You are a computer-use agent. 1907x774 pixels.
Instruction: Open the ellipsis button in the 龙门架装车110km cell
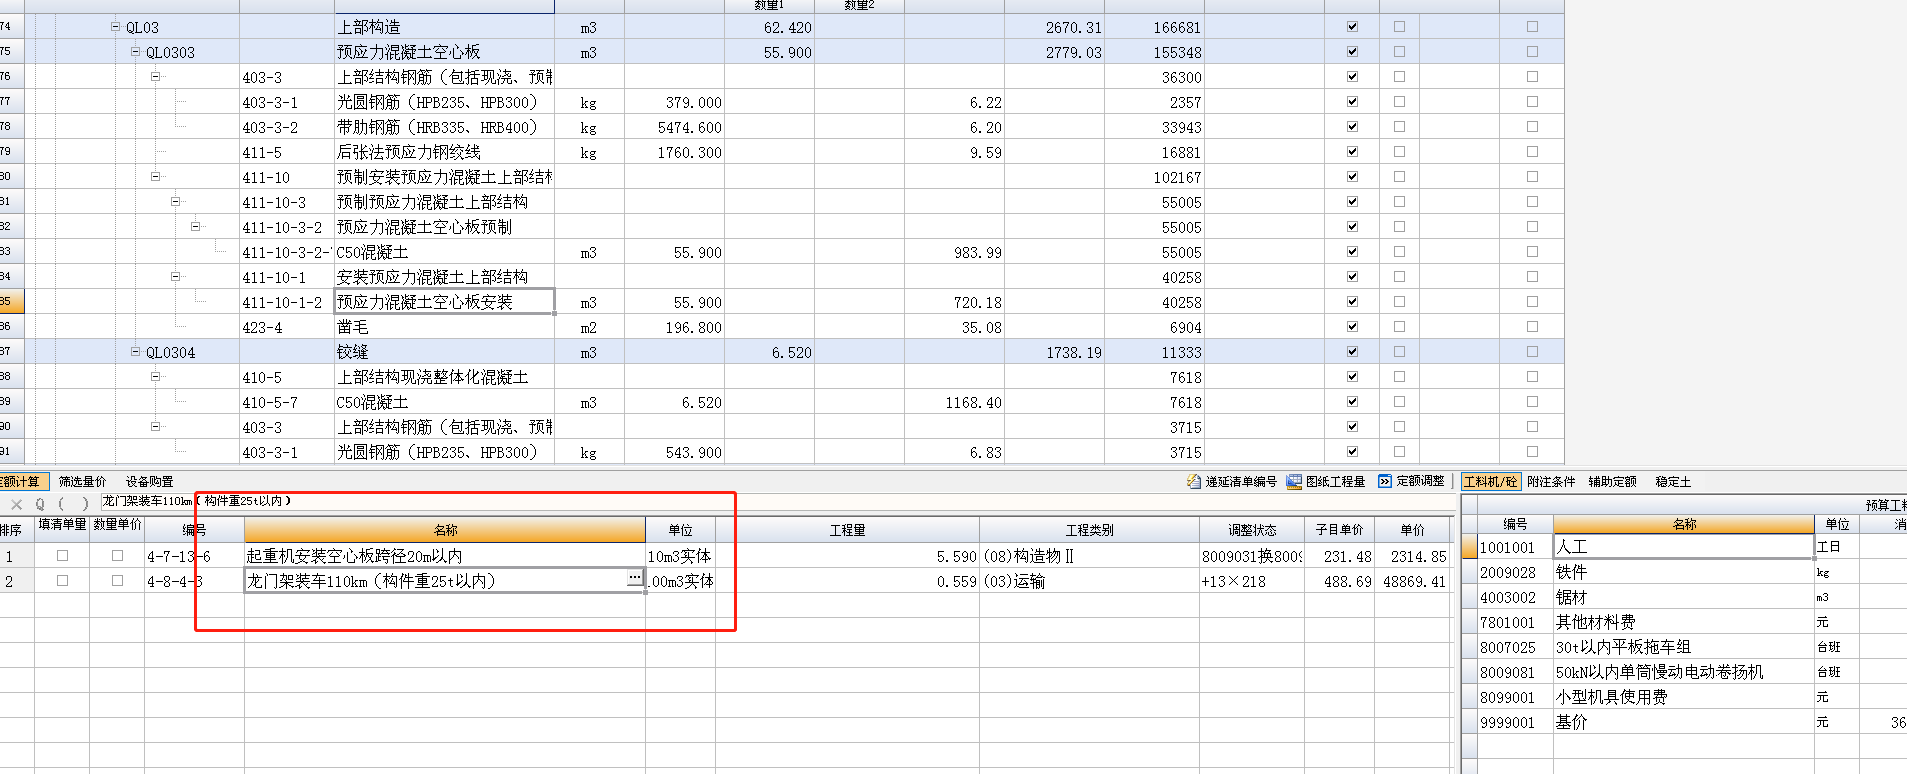tap(635, 578)
